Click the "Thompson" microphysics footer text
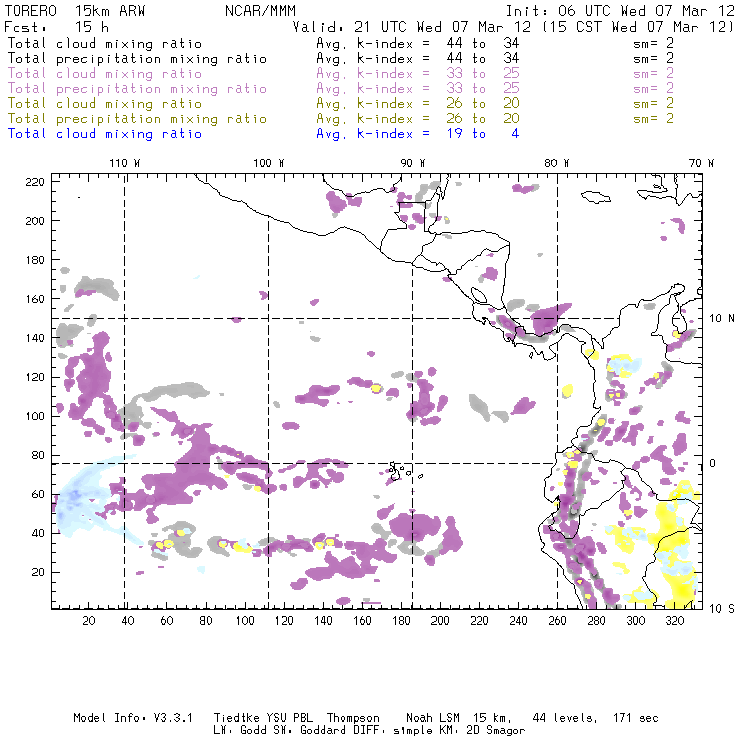The width and height of the screenshot is (740, 740). pyautogui.click(x=353, y=718)
